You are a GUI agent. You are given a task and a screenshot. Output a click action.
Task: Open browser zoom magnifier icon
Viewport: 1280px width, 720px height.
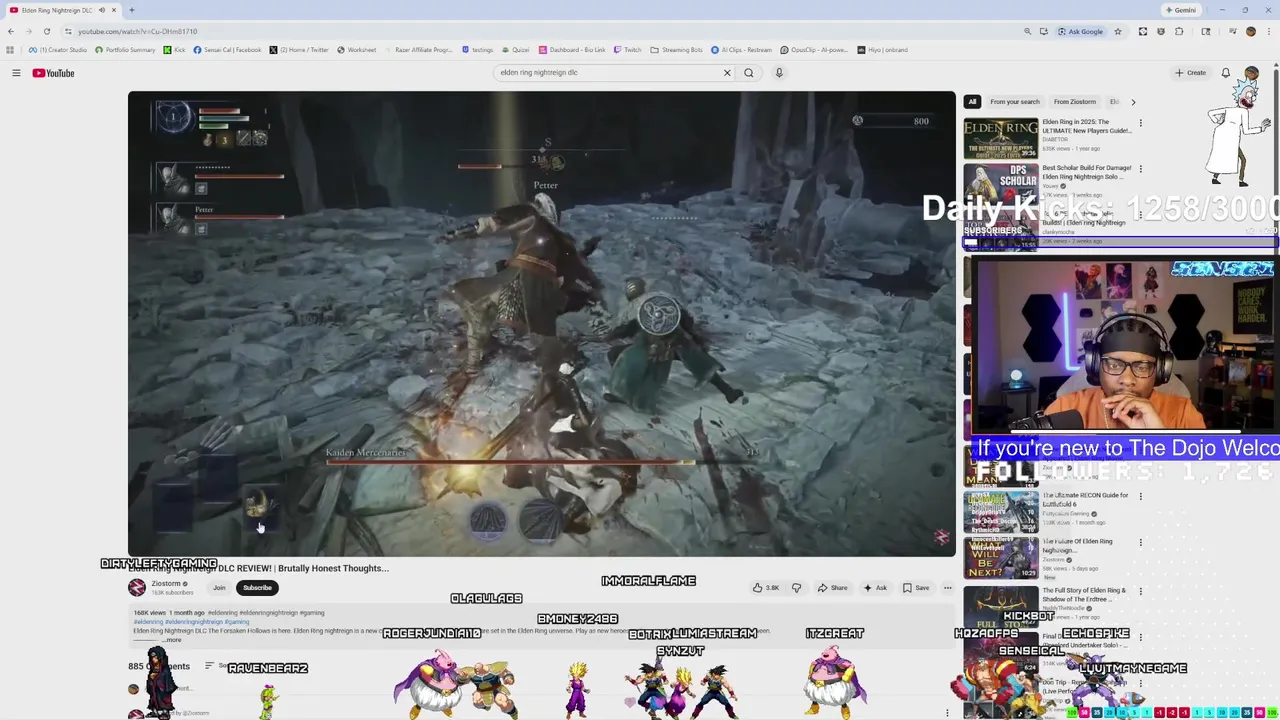coord(1027,31)
